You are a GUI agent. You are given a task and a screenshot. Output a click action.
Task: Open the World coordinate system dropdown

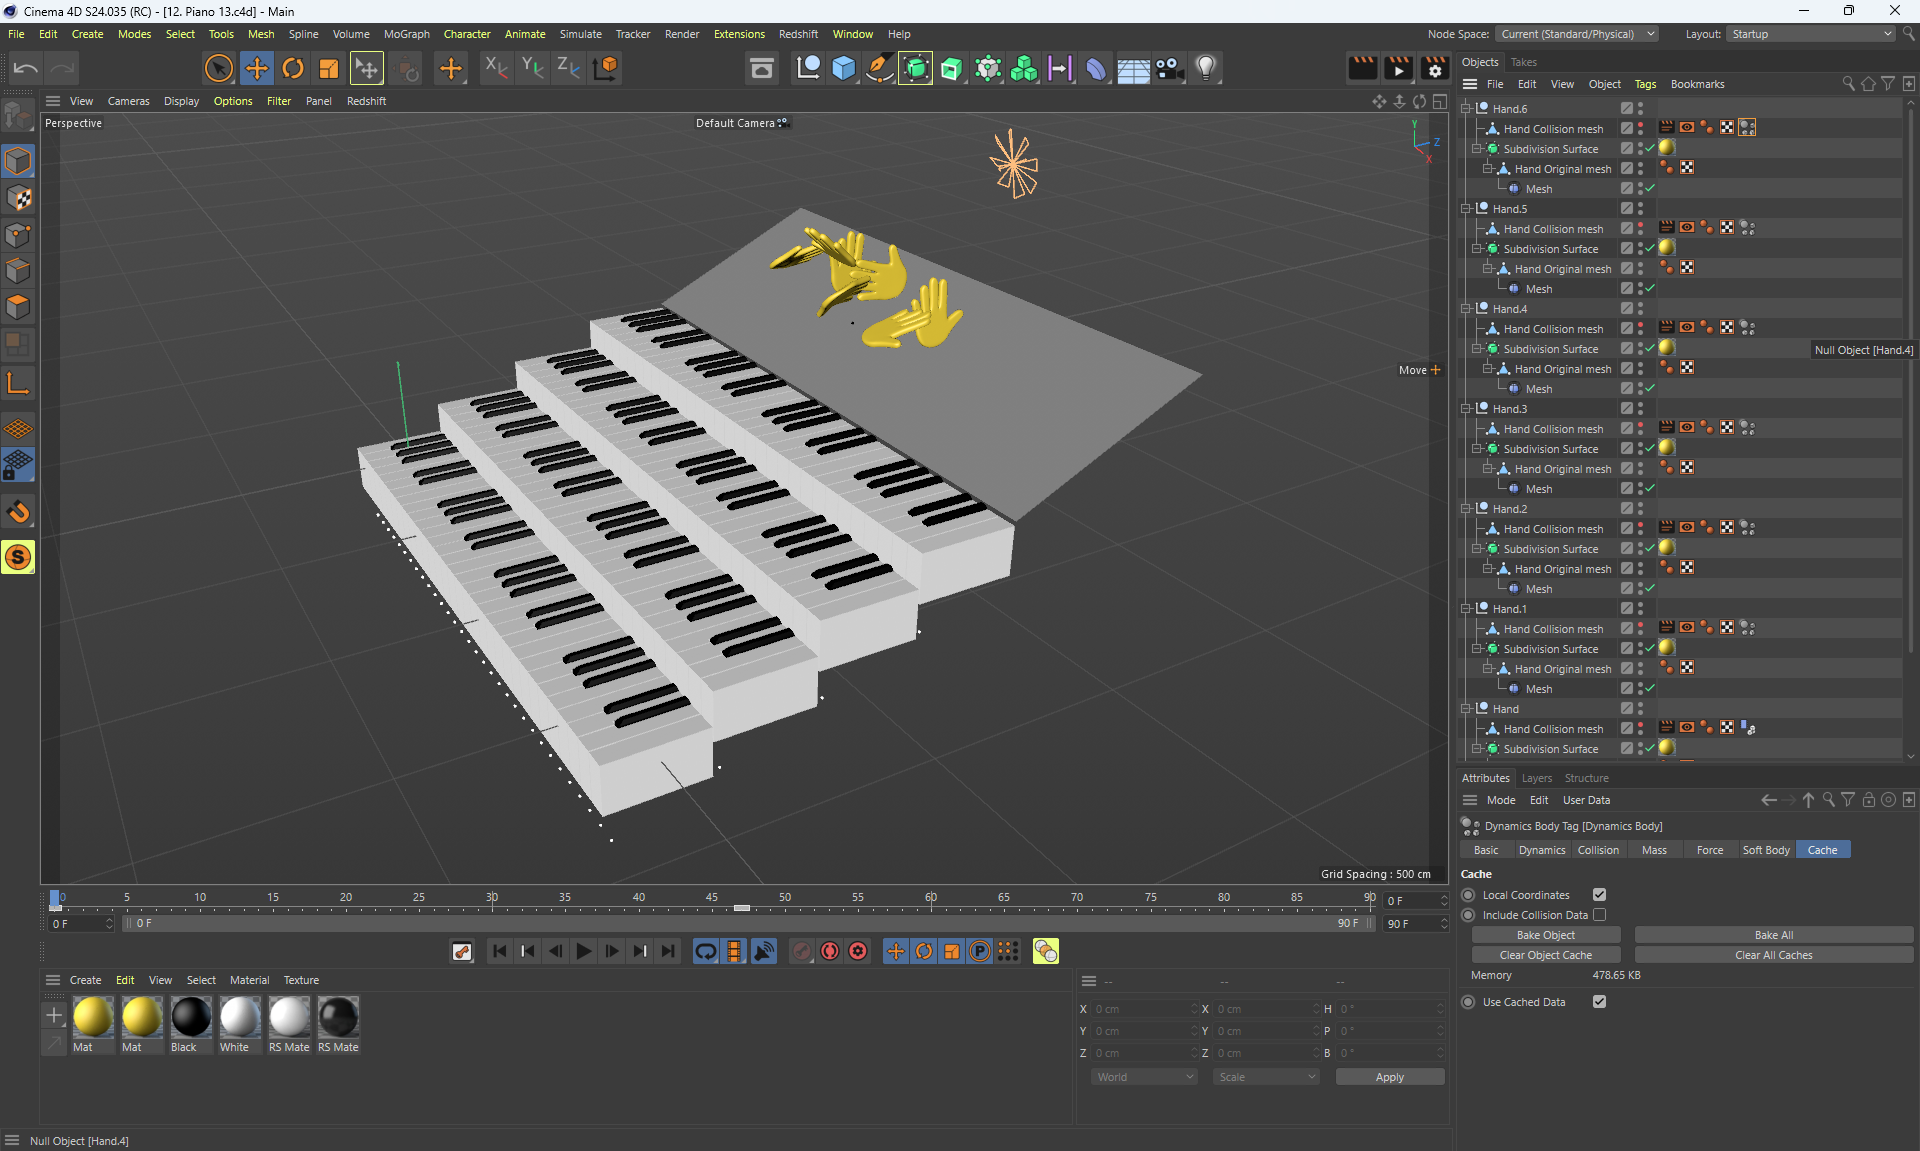[1144, 1077]
